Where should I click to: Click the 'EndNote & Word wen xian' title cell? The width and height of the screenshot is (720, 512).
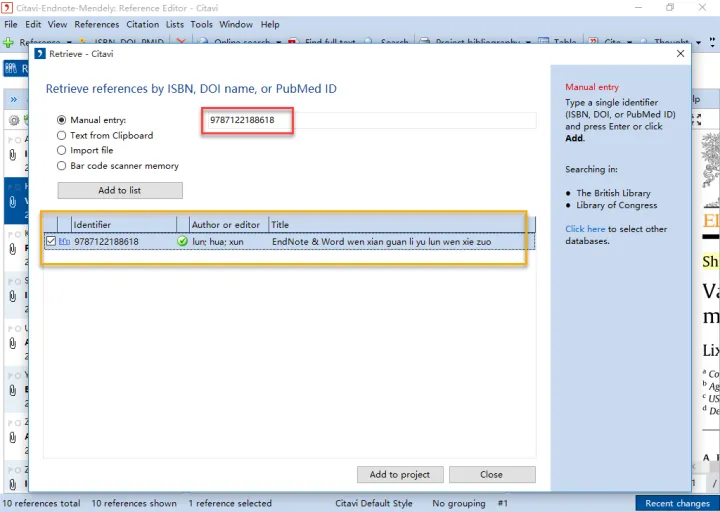tap(382, 242)
